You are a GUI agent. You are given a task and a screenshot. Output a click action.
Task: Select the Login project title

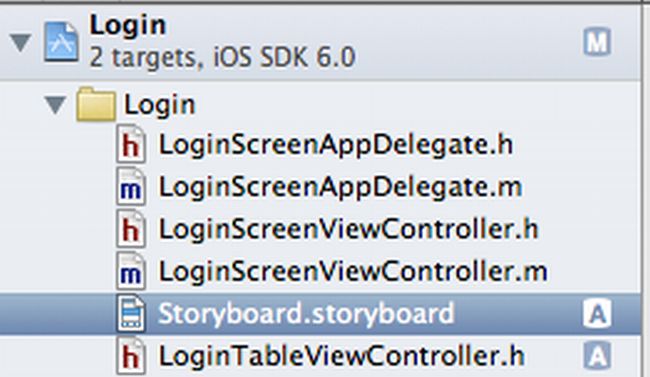[x=128, y=26]
